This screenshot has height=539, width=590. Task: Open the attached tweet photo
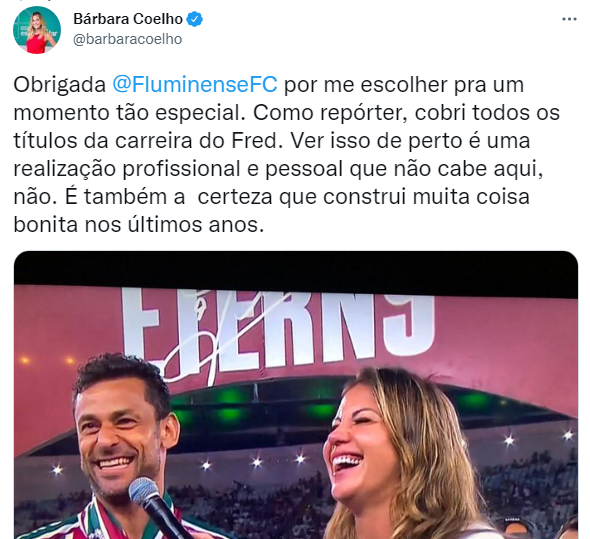point(296,395)
